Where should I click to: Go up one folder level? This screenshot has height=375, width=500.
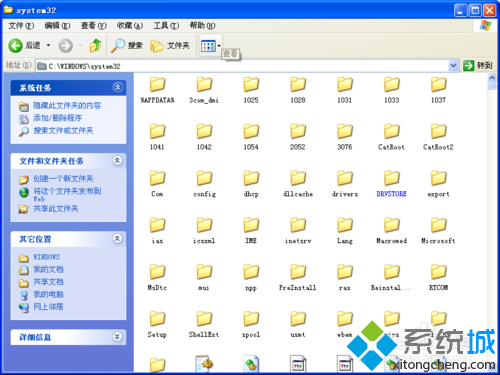(x=95, y=45)
